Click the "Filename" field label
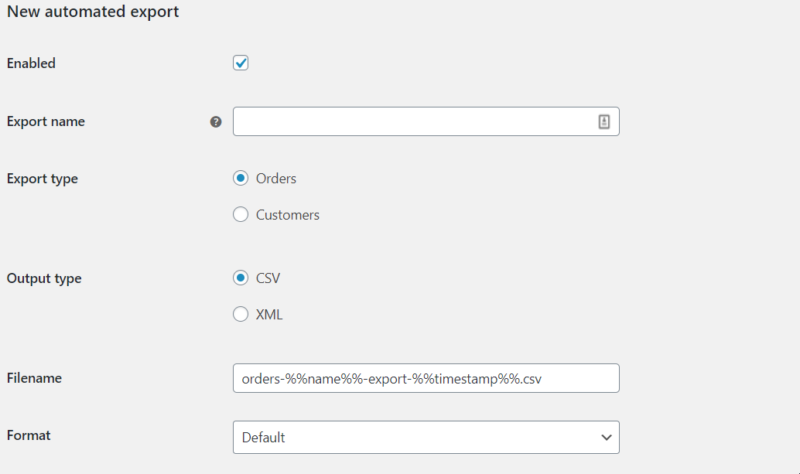The image size is (800, 474). click(x=34, y=378)
